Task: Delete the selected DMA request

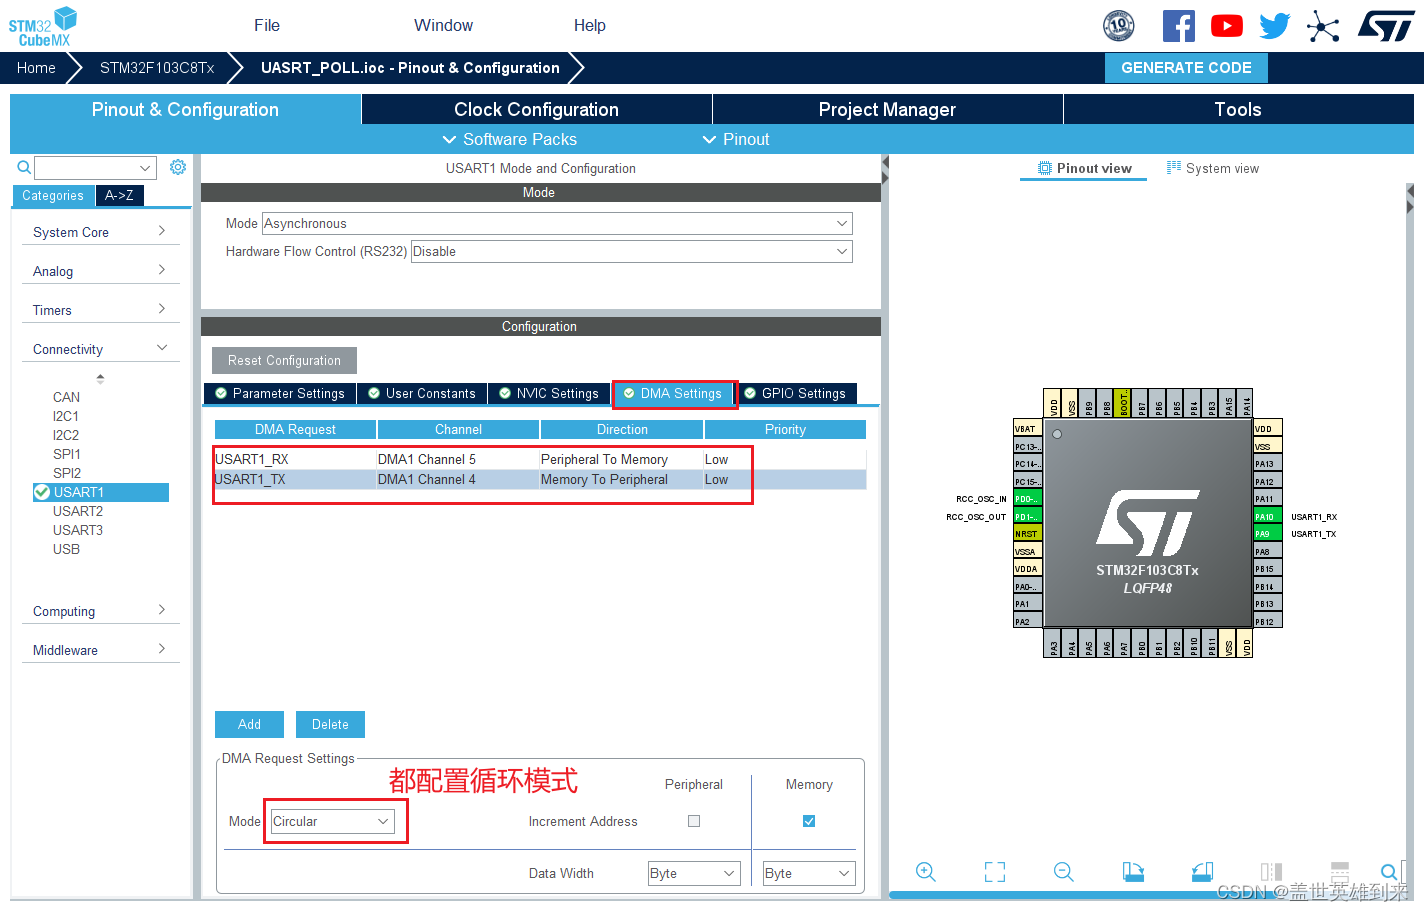Action: pos(330,724)
